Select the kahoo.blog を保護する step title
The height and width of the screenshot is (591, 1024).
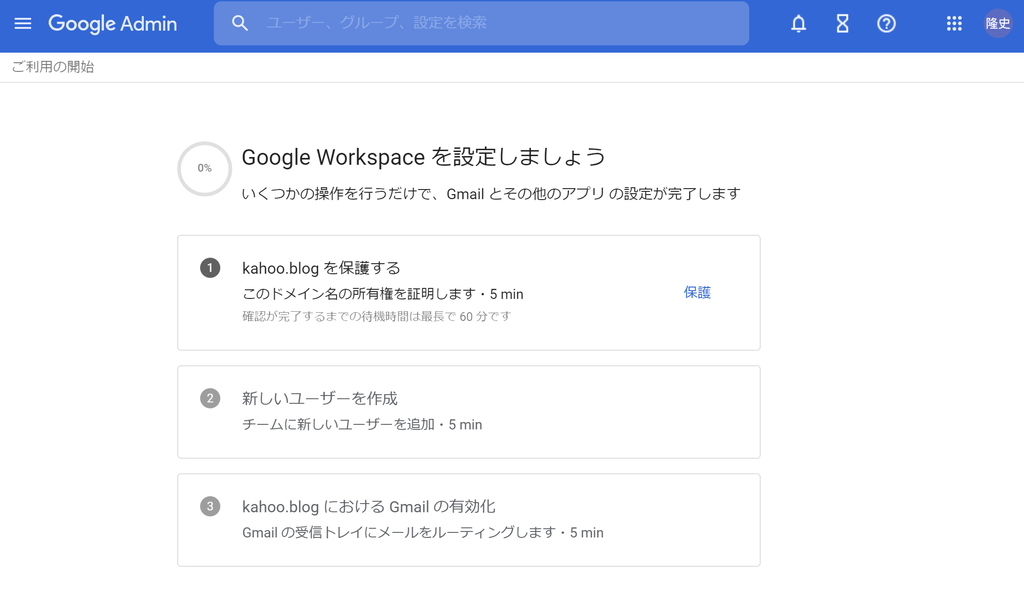tap(321, 268)
